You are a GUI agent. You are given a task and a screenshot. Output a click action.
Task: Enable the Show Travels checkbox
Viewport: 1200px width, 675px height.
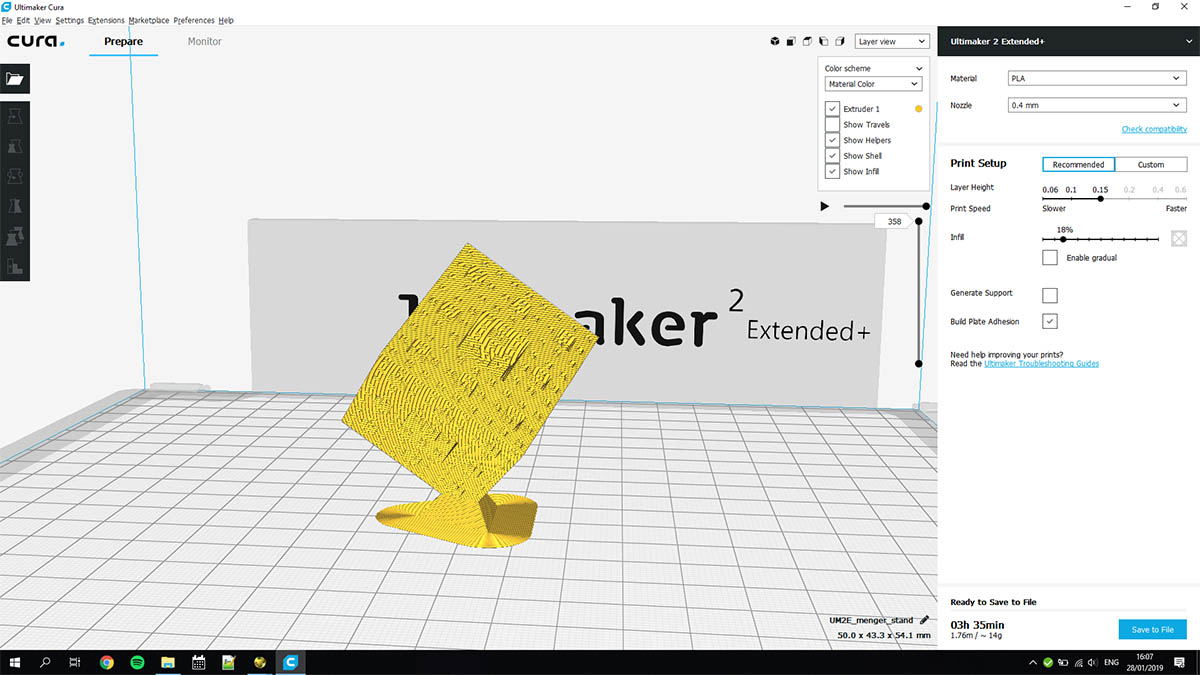point(832,124)
